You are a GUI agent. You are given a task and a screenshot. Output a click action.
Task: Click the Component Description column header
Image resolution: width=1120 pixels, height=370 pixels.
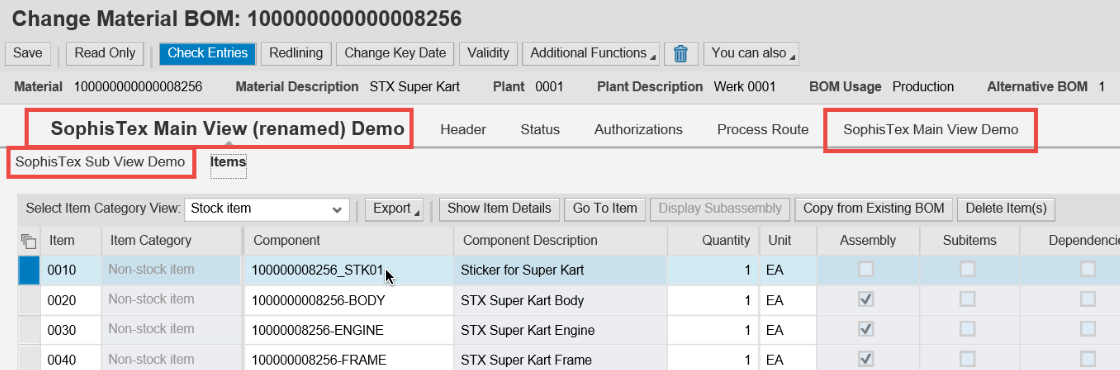click(x=561, y=241)
